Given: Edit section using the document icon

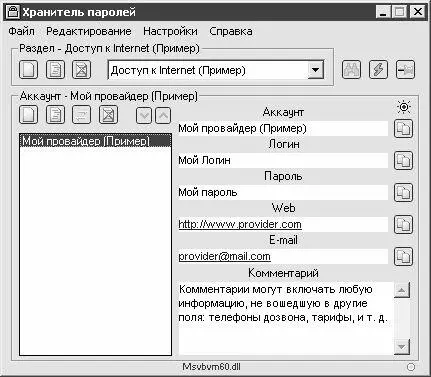Looking at the screenshot, I should [x=55, y=70].
